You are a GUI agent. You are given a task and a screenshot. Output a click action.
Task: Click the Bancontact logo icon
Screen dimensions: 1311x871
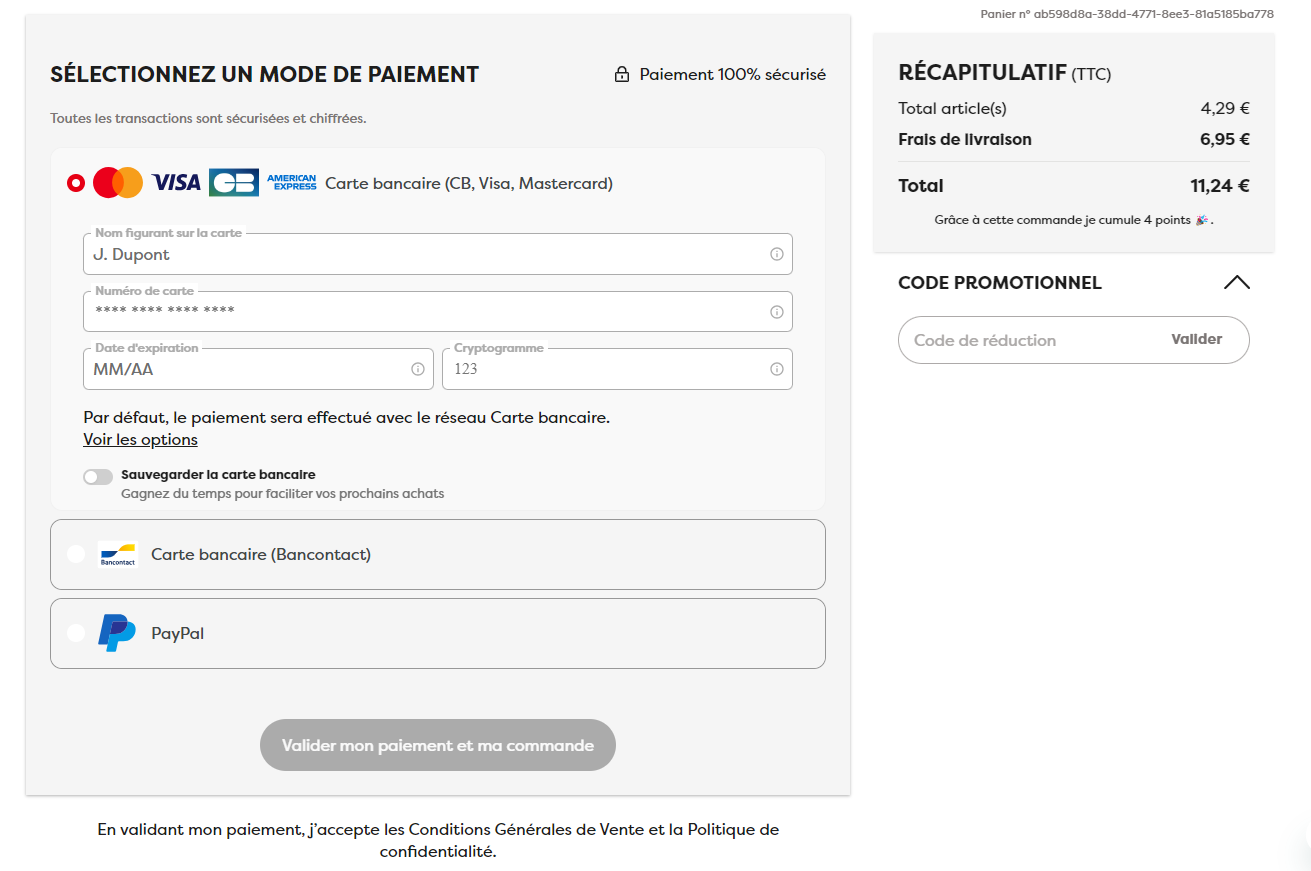pos(117,554)
